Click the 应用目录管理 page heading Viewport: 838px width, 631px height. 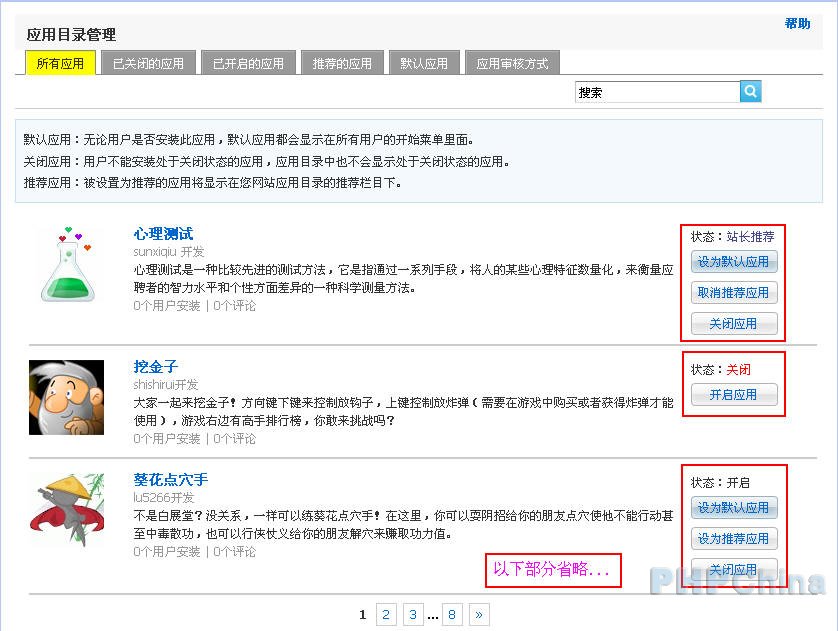tap(71, 35)
